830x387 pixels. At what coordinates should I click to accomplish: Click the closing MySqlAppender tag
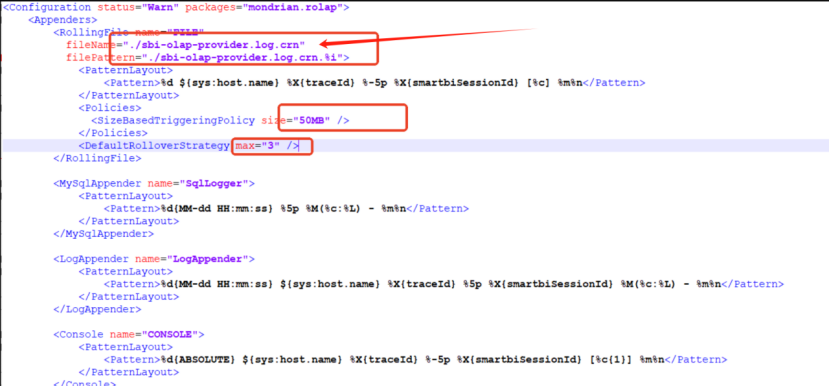pyautogui.click(x=104, y=233)
